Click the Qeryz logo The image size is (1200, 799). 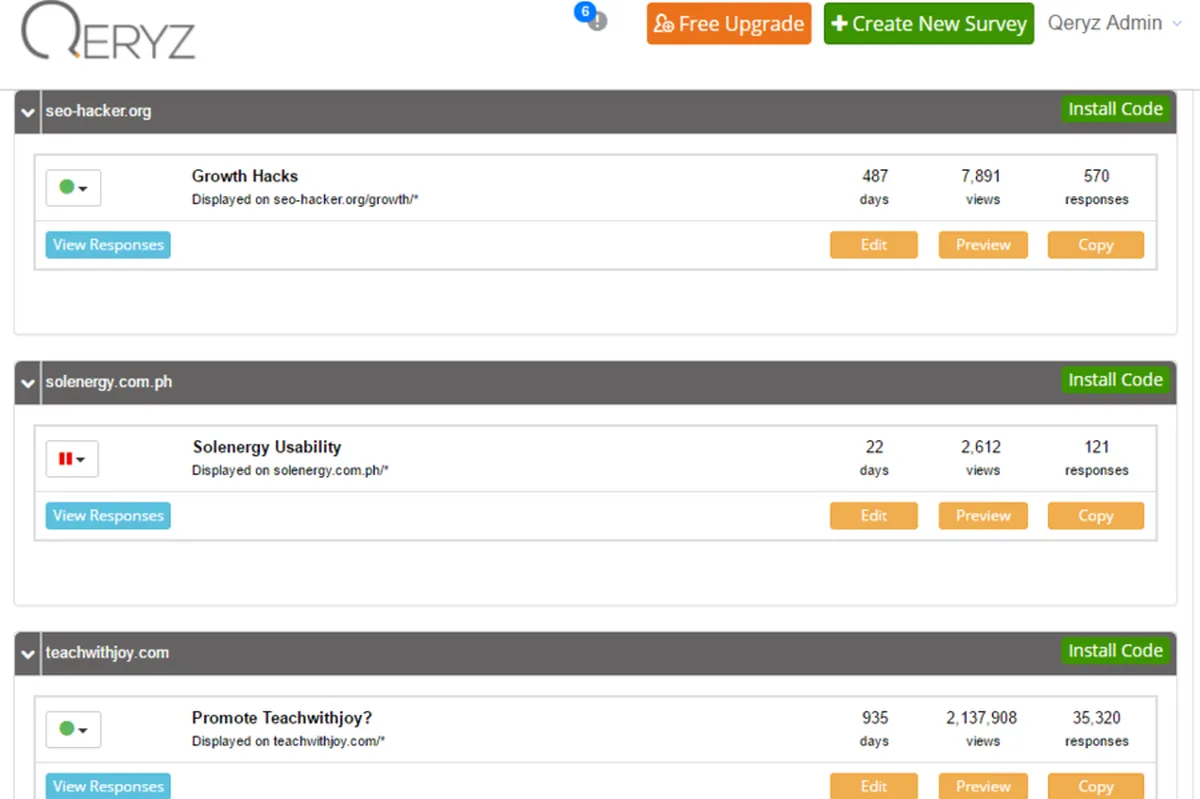point(108,31)
